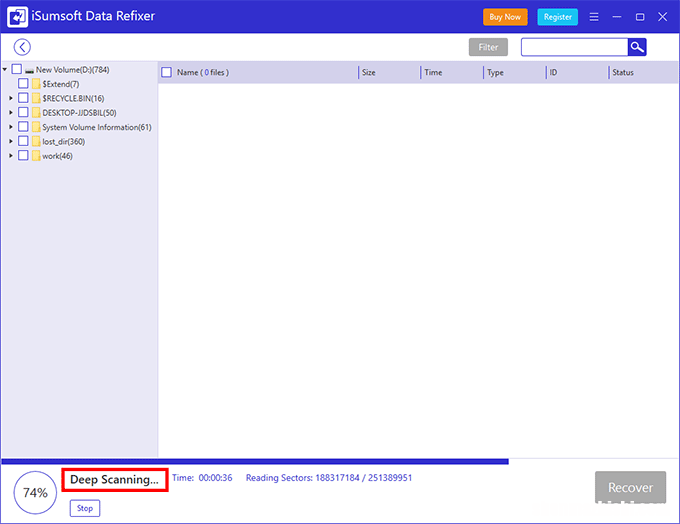
Task: Expand the DESKTOP-JJDSBIL folder node
Action: coord(11,113)
